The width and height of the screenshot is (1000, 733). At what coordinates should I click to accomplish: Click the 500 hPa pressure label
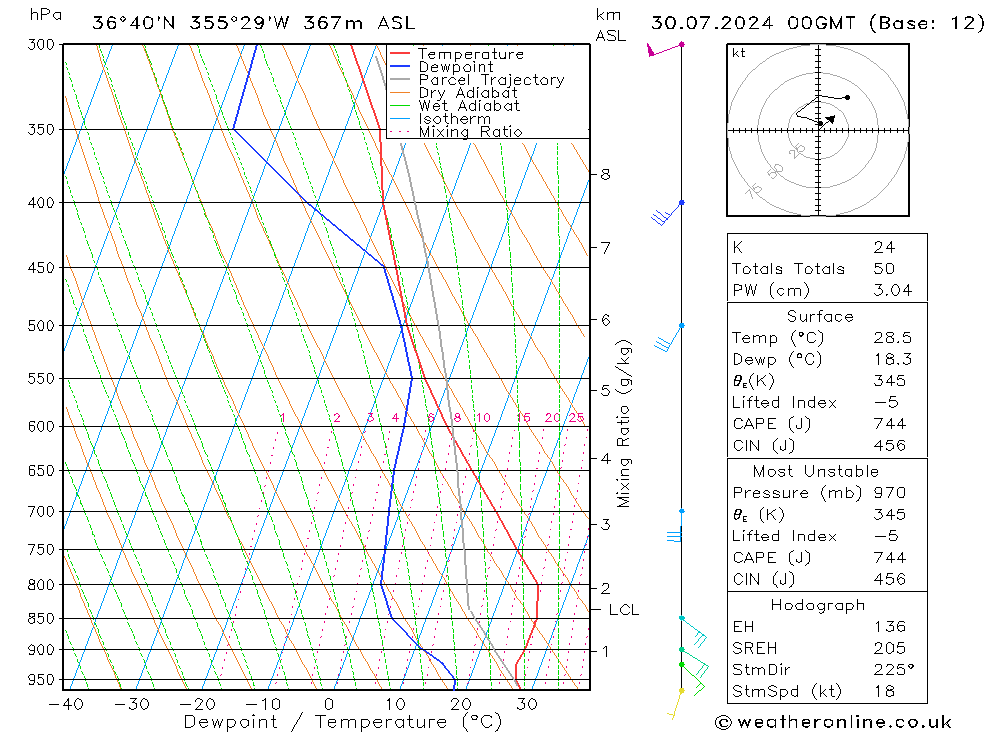pos(41,326)
